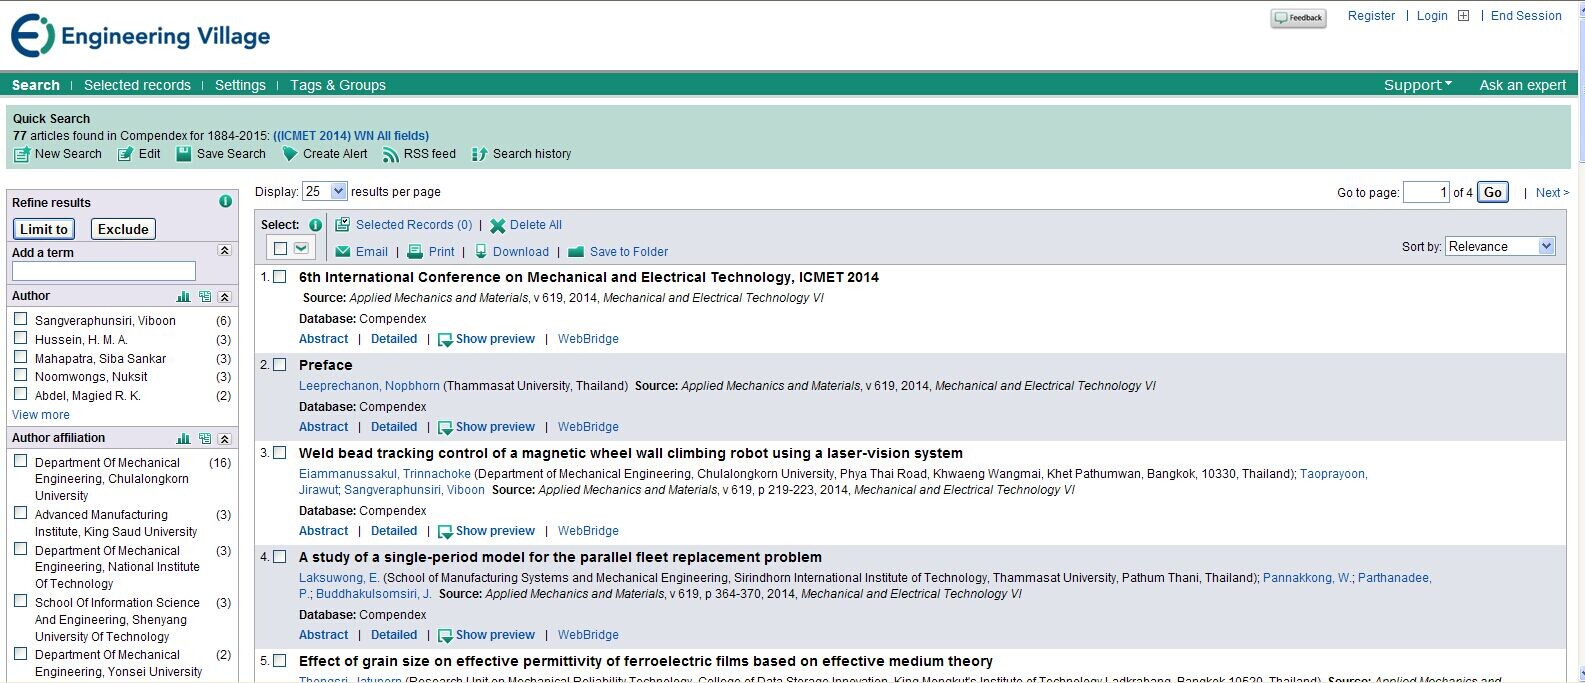Select the Preface result checkbox
Viewport: 1585px width, 683px height.
tap(280, 365)
